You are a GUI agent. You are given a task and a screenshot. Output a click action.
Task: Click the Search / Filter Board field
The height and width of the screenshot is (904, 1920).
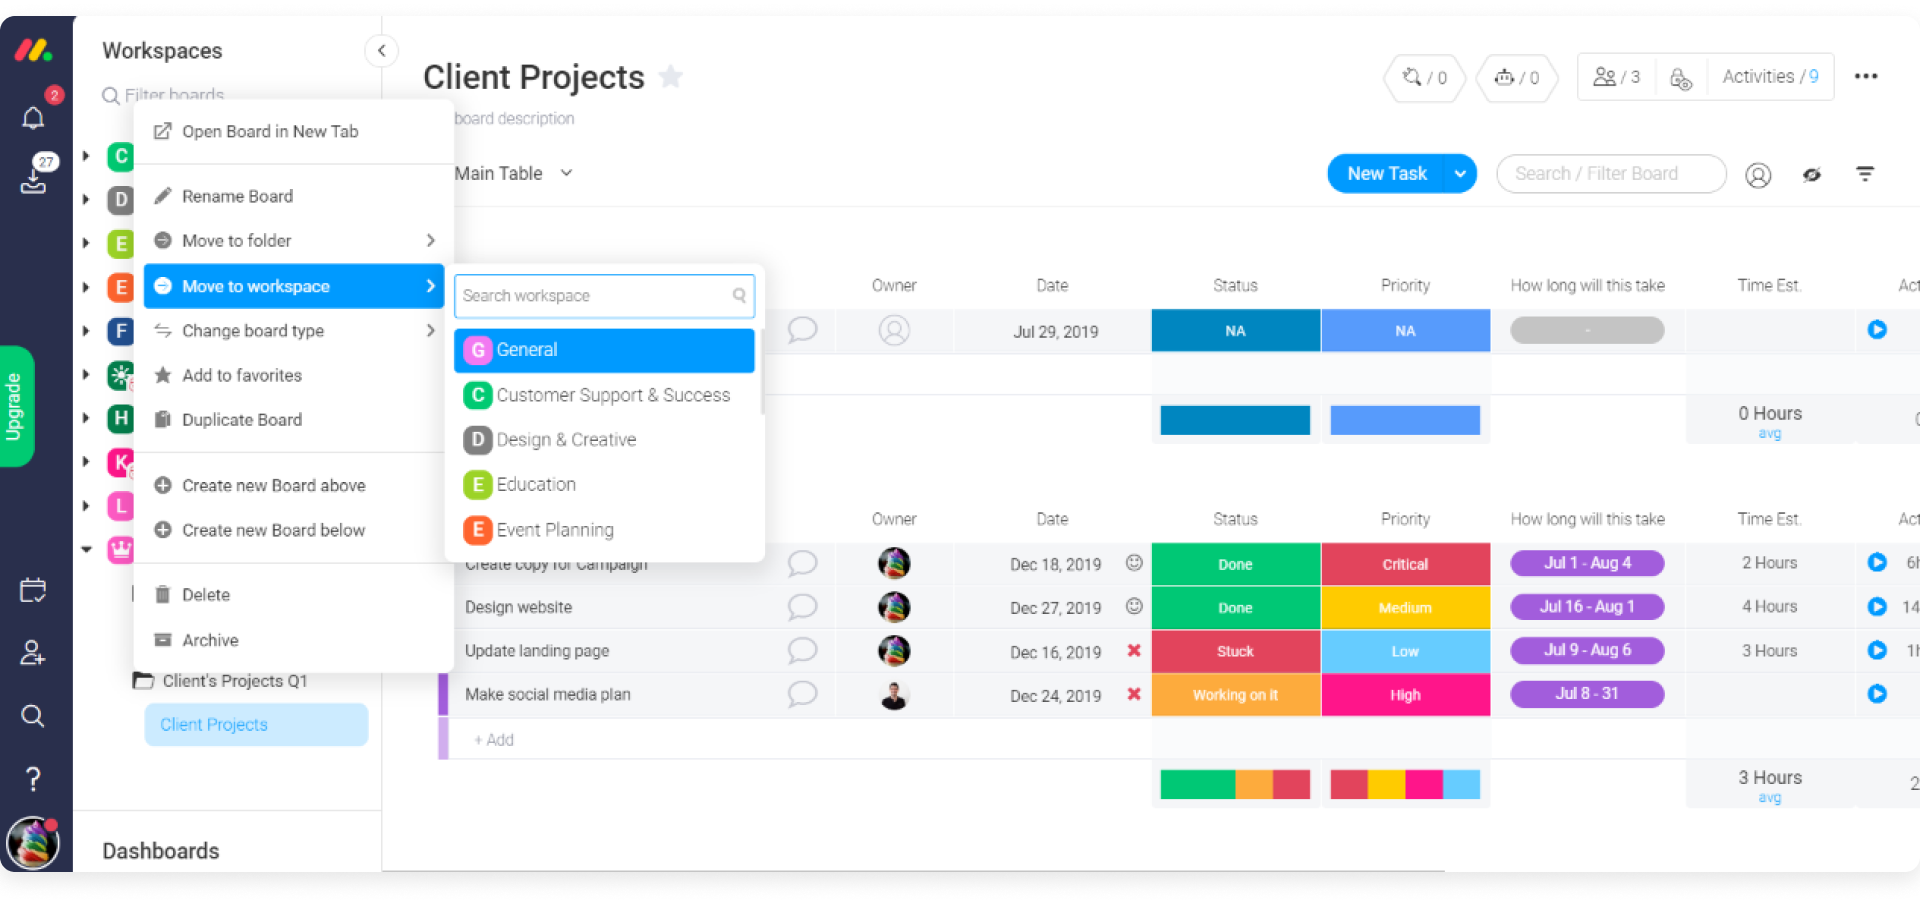click(1611, 173)
